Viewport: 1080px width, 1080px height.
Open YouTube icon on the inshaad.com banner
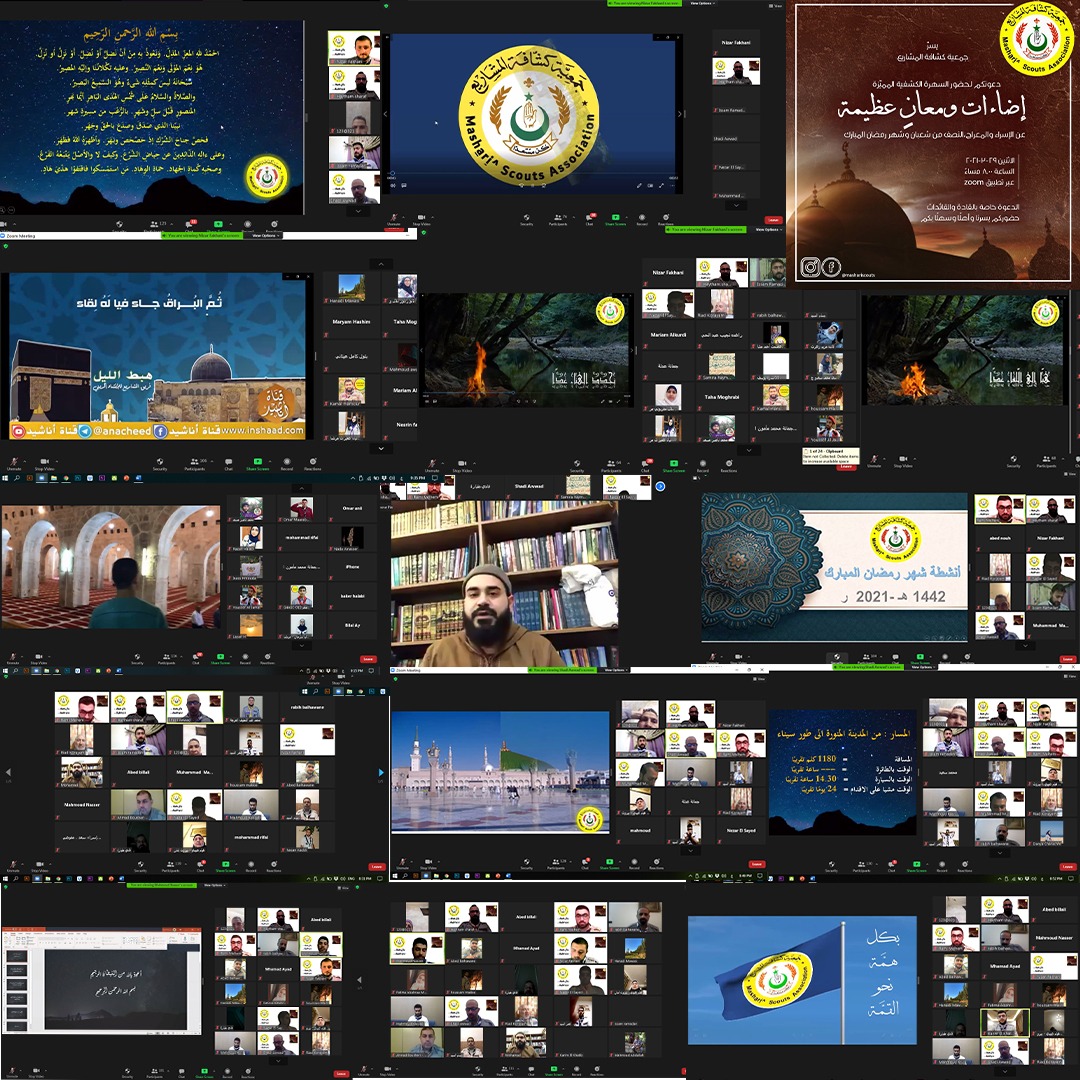pos(18,432)
